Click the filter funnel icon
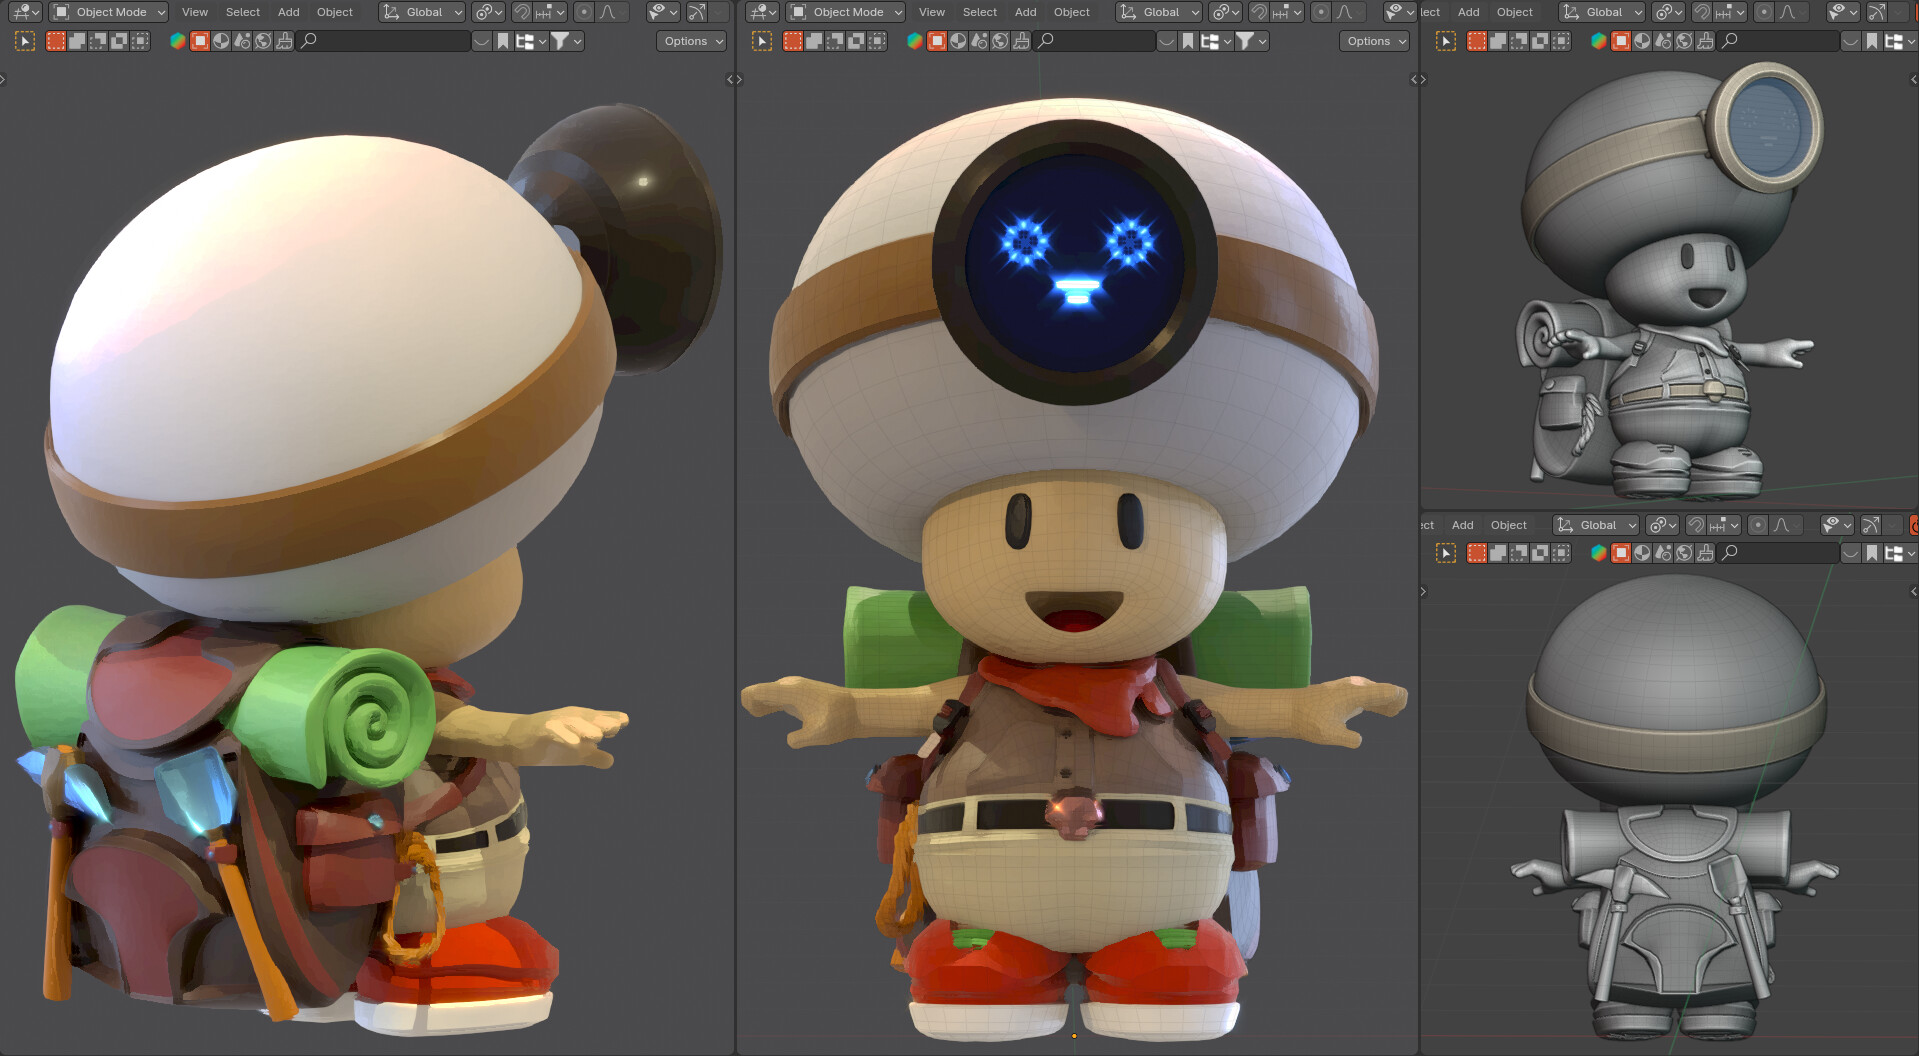This screenshot has width=1919, height=1056. pyautogui.click(x=563, y=41)
